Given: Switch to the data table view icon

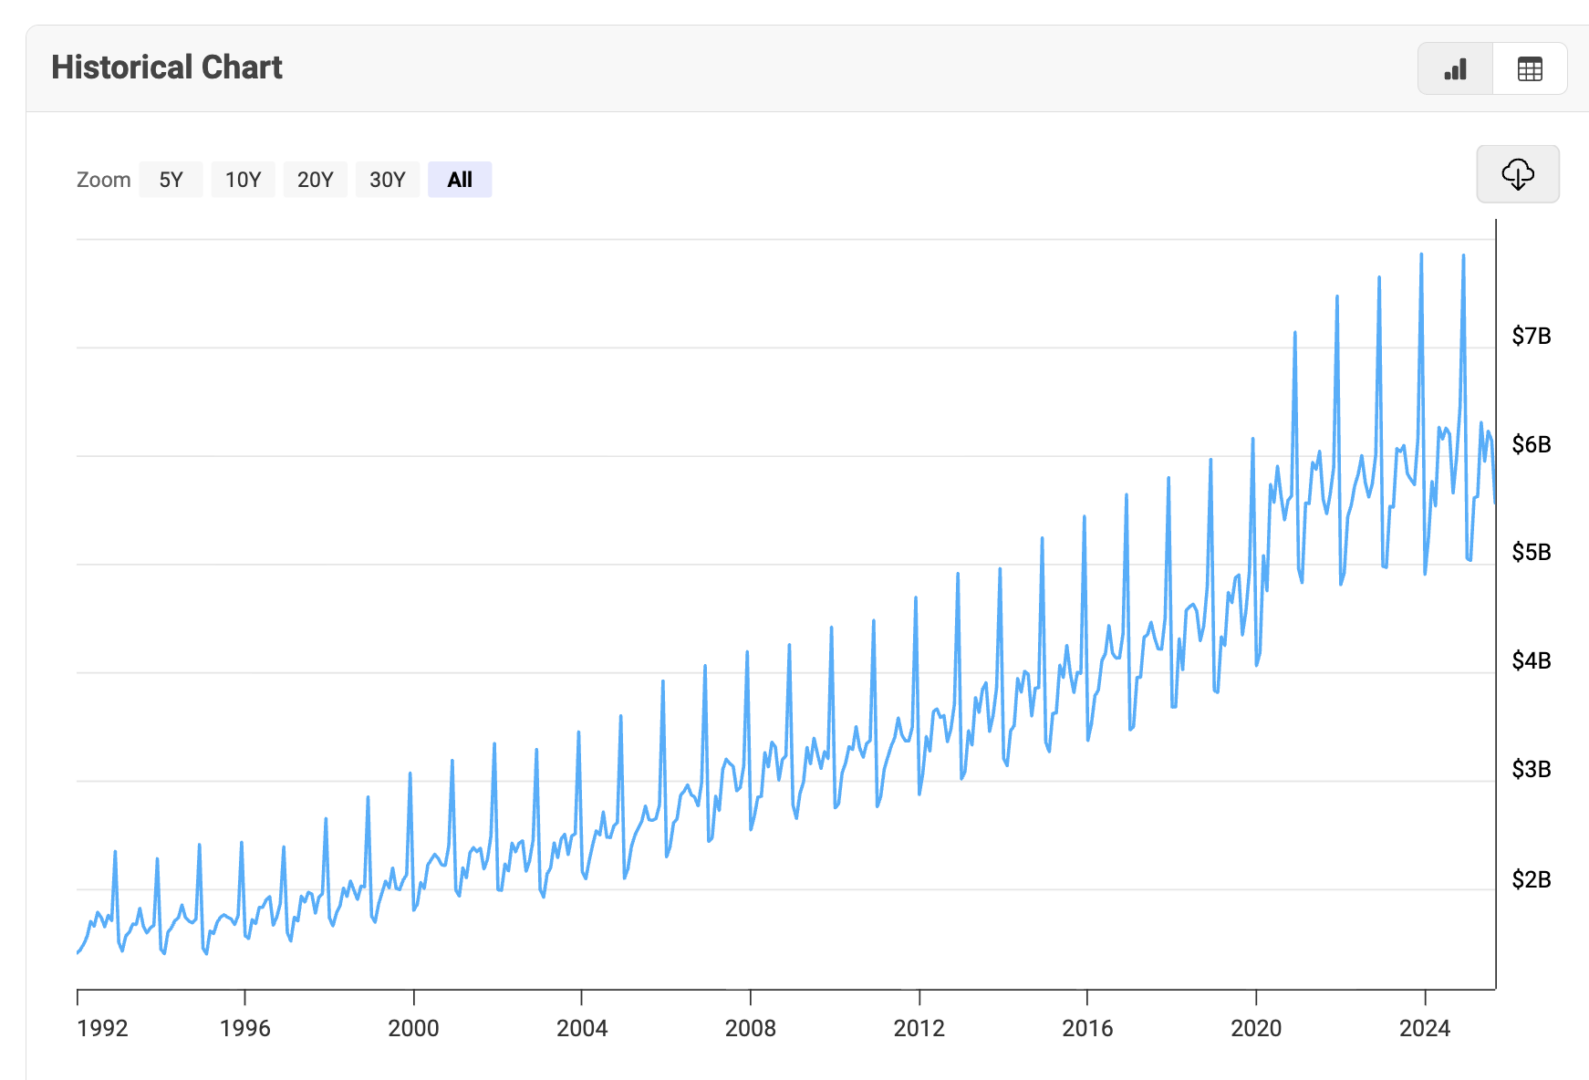Looking at the screenshot, I should coord(1529,69).
